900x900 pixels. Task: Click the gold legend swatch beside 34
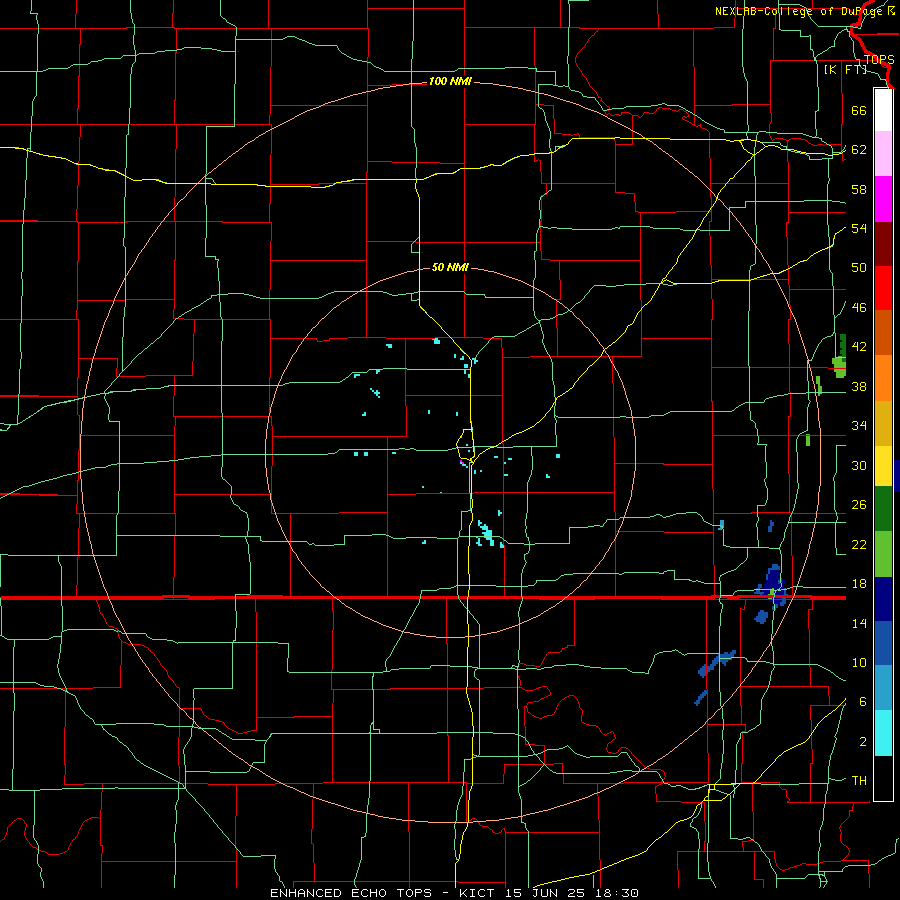(x=883, y=424)
